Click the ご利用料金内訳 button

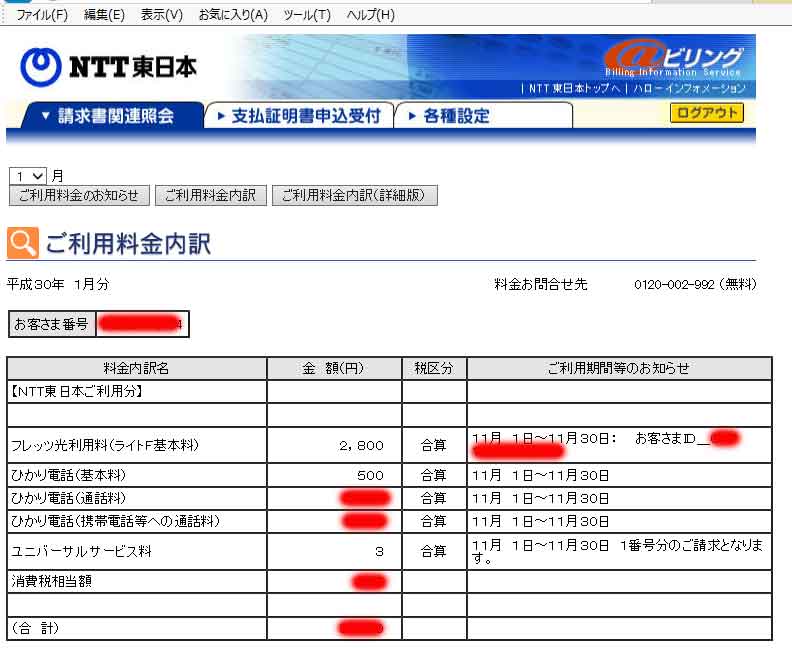click(x=210, y=196)
